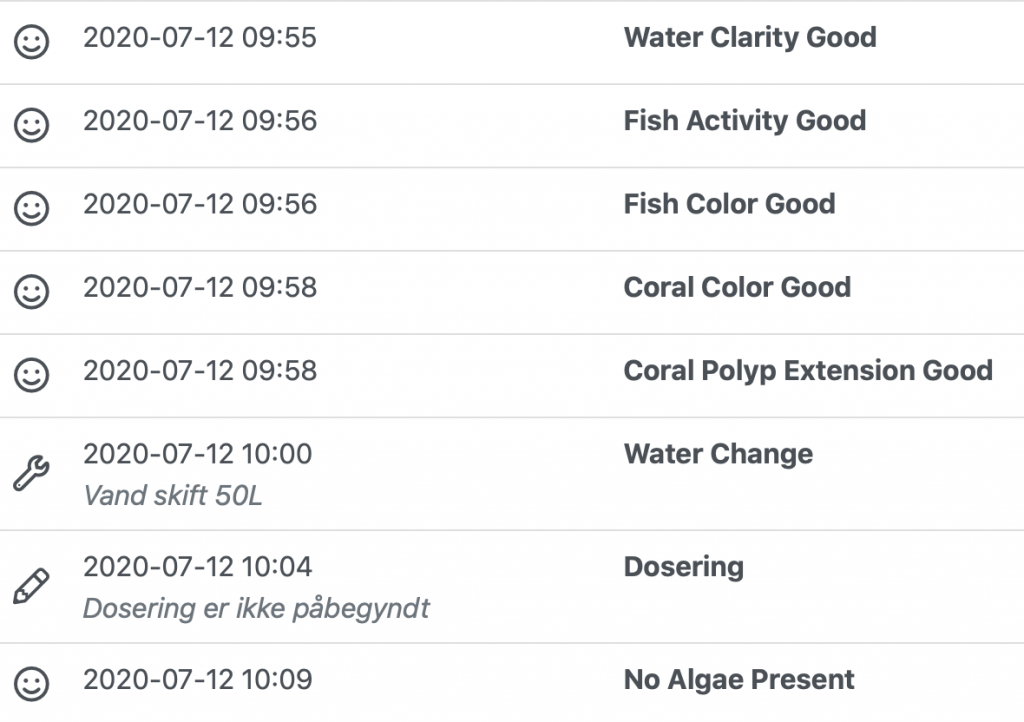The image size is (1024, 722).
Task: Click the pencil icon for Dosering entry
Action: click(31, 586)
